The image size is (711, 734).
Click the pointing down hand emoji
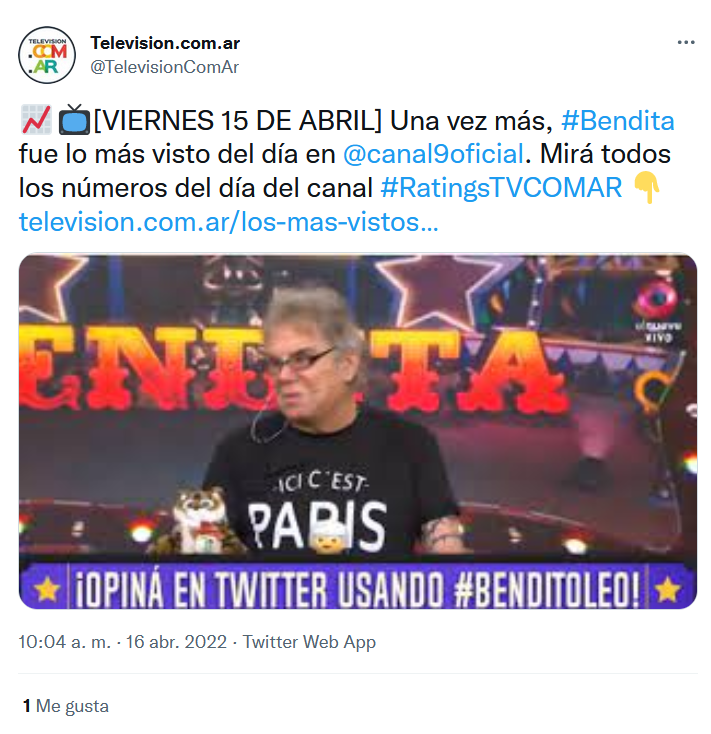tap(646, 187)
